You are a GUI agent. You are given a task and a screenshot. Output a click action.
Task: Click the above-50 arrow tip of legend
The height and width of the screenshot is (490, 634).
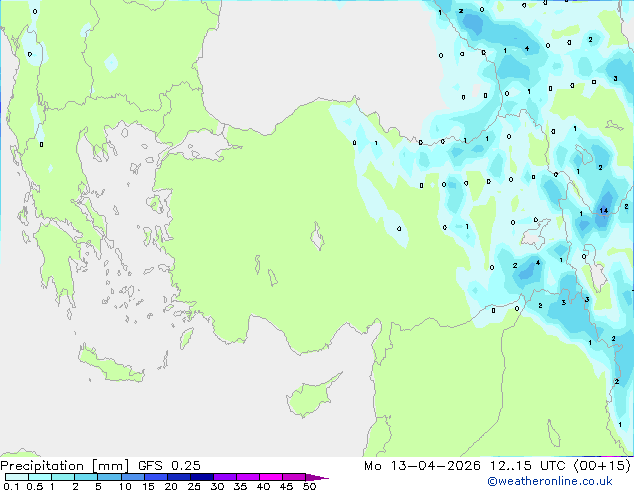[317, 478]
